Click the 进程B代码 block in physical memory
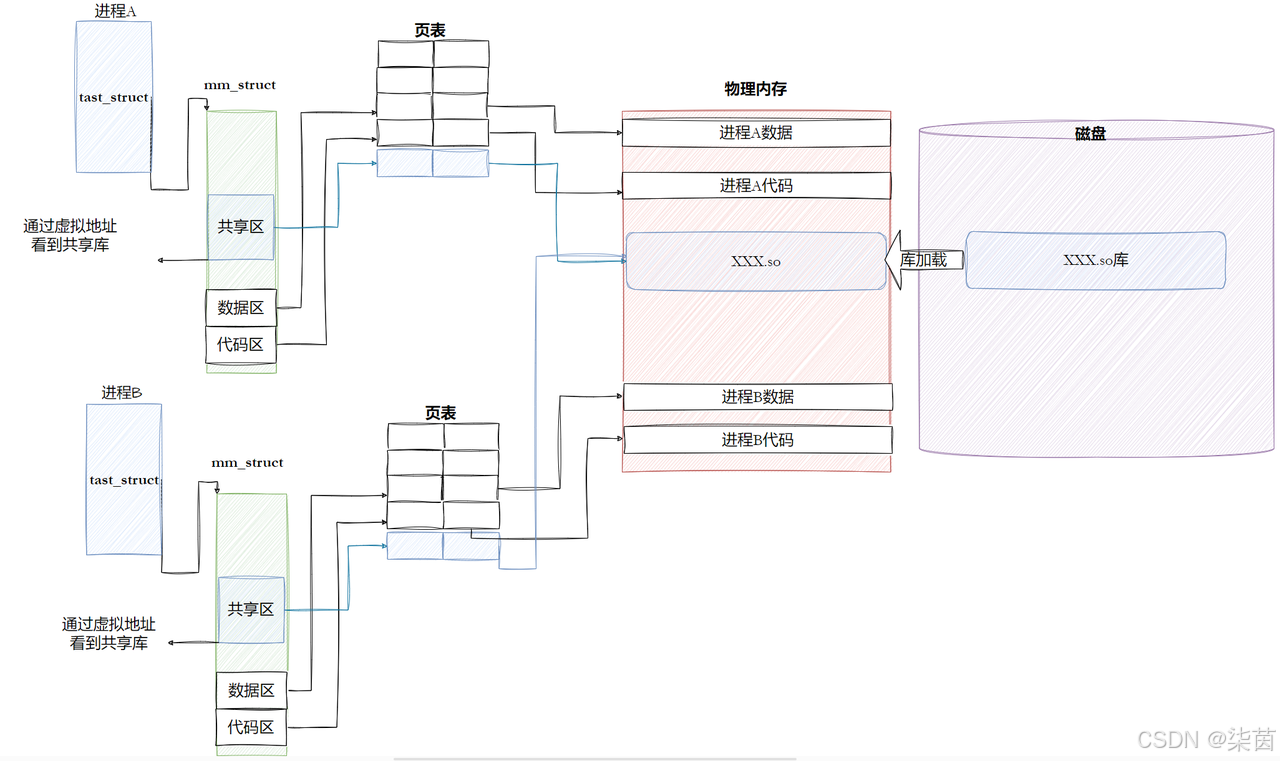The height and width of the screenshot is (761, 1280). pyautogui.click(x=756, y=440)
